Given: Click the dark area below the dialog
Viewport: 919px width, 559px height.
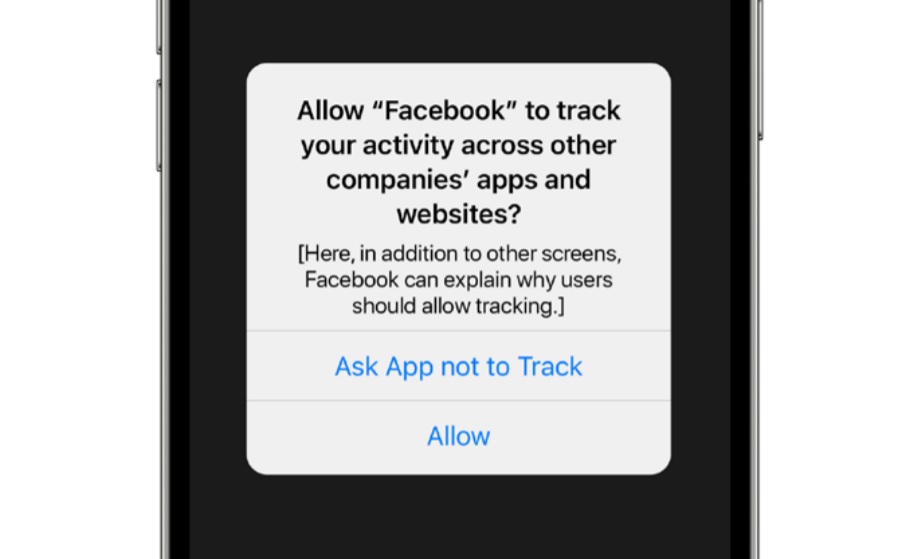Looking at the screenshot, I should pos(458,517).
